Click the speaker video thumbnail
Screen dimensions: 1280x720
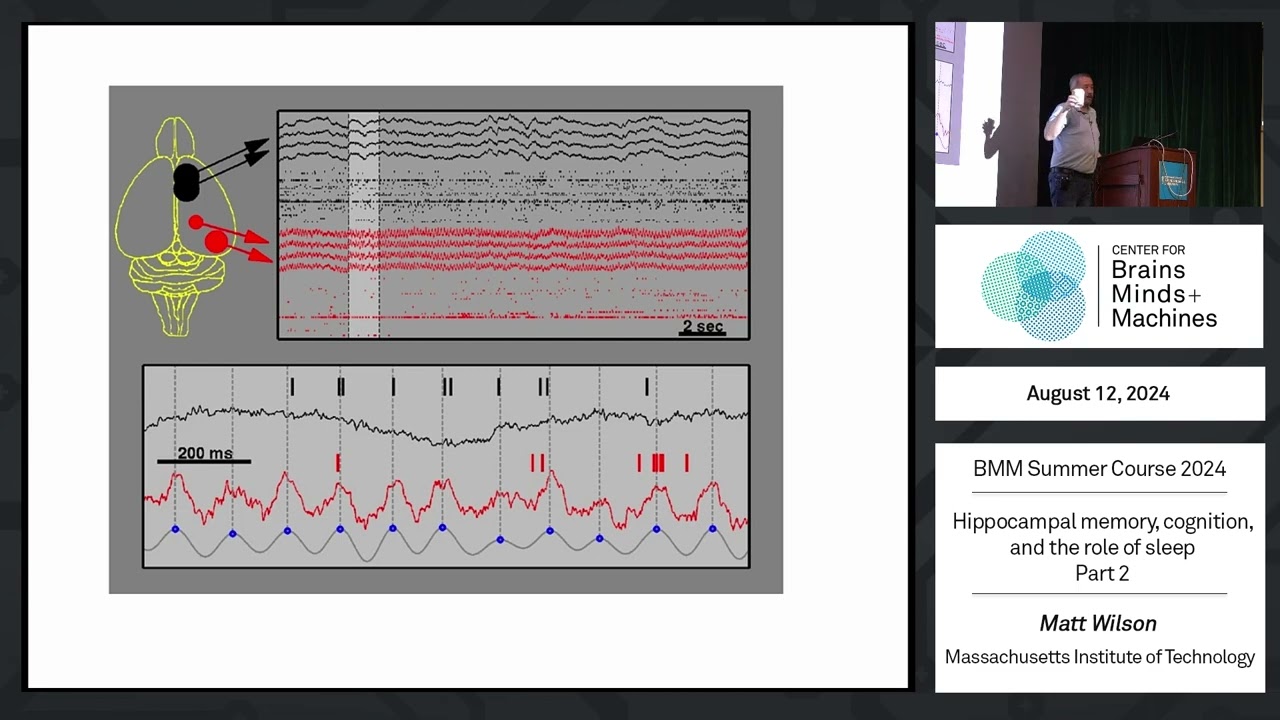[1099, 114]
